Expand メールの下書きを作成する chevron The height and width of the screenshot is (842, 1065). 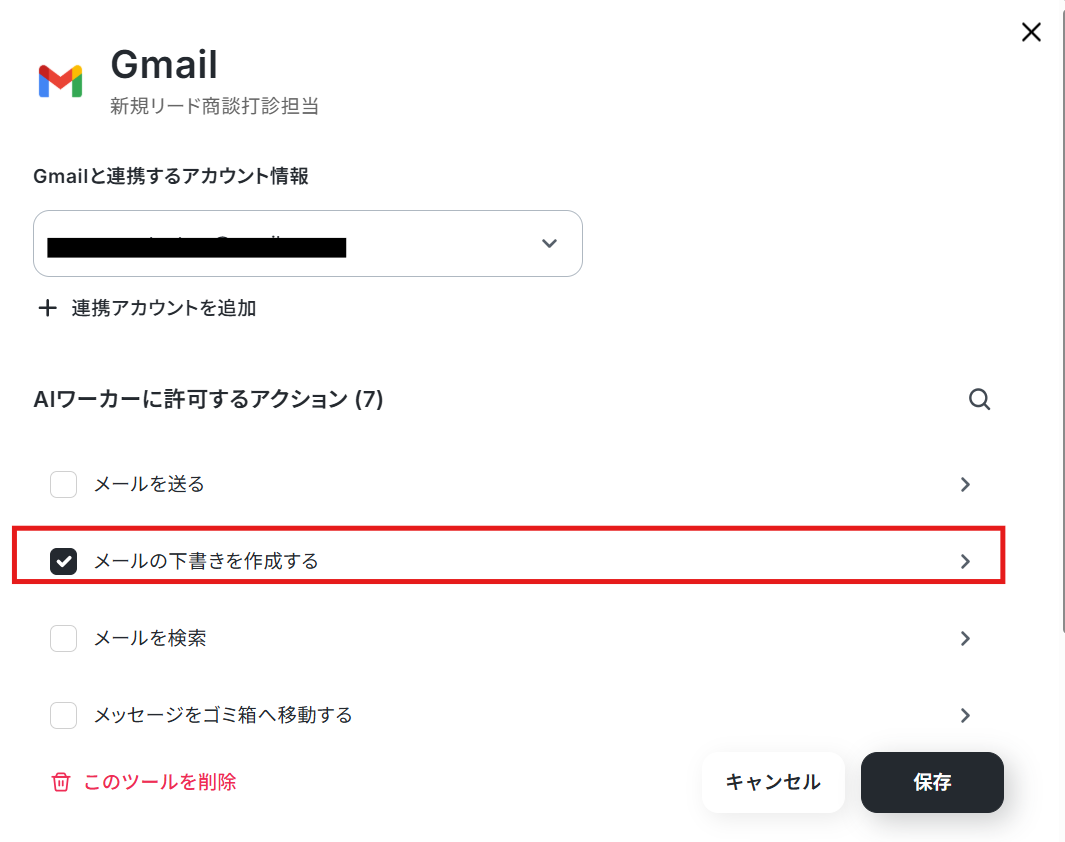pos(965,562)
